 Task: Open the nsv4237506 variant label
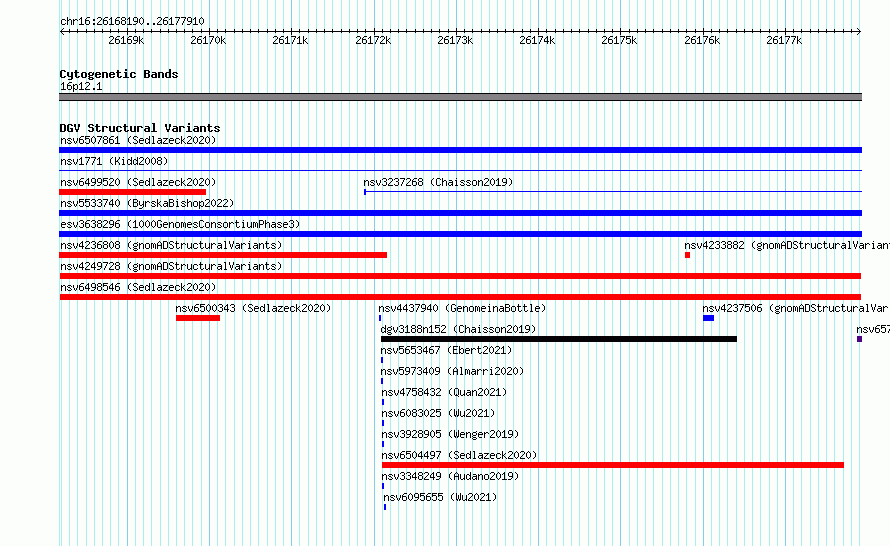pos(796,308)
